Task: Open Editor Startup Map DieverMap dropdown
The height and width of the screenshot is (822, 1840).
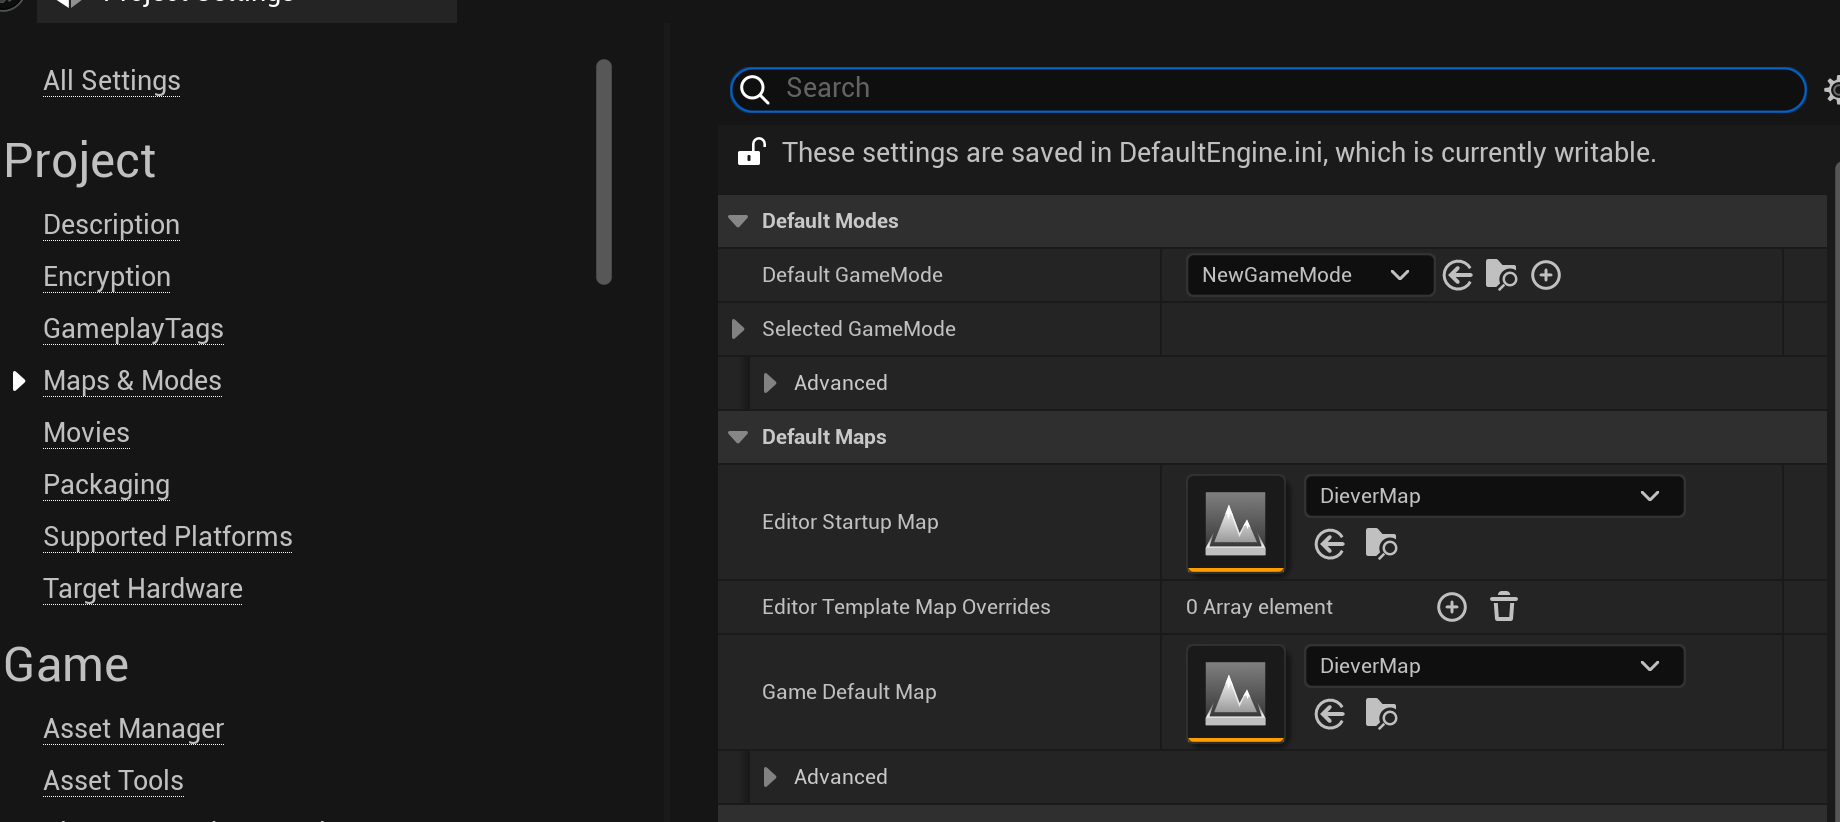Action: pyautogui.click(x=1494, y=496)
